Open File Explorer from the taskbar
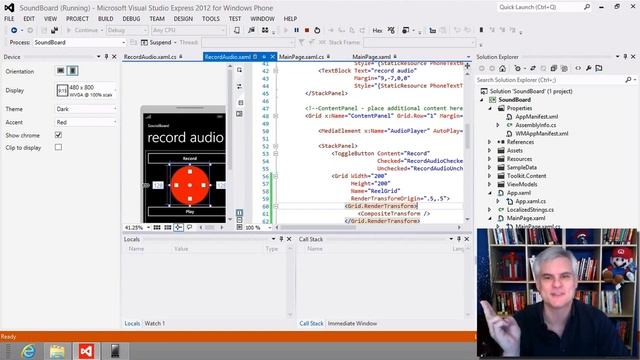The height and width of the screenshot is (360, 640). [57, 351]
